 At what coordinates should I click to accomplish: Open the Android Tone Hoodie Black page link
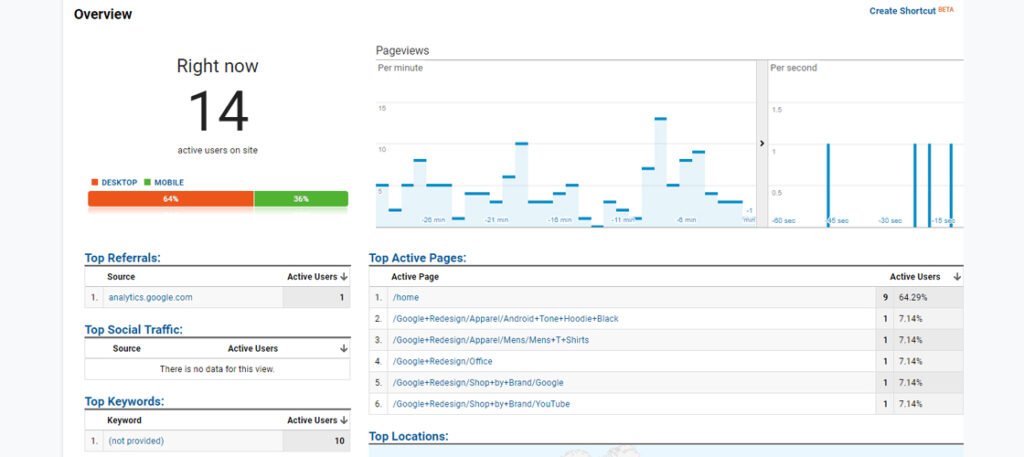[x=505, y=319]
